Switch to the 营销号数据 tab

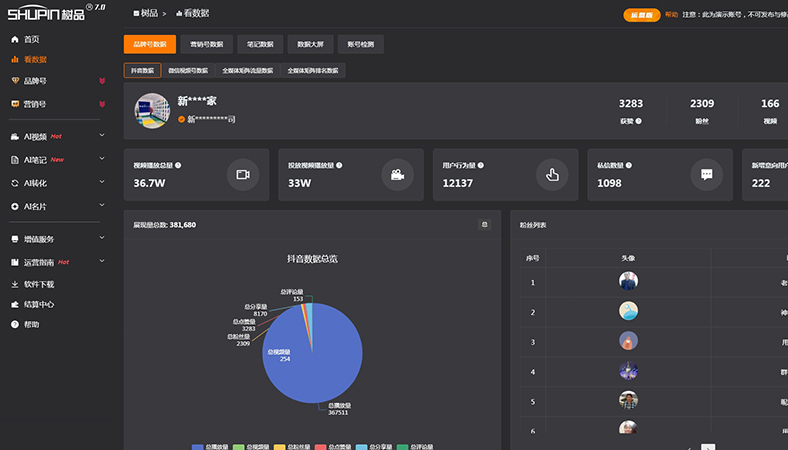coord(207,45)
